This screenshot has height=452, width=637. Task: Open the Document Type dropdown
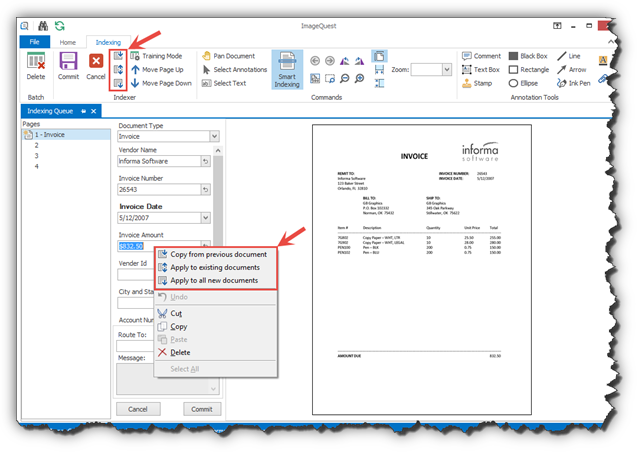214,136
